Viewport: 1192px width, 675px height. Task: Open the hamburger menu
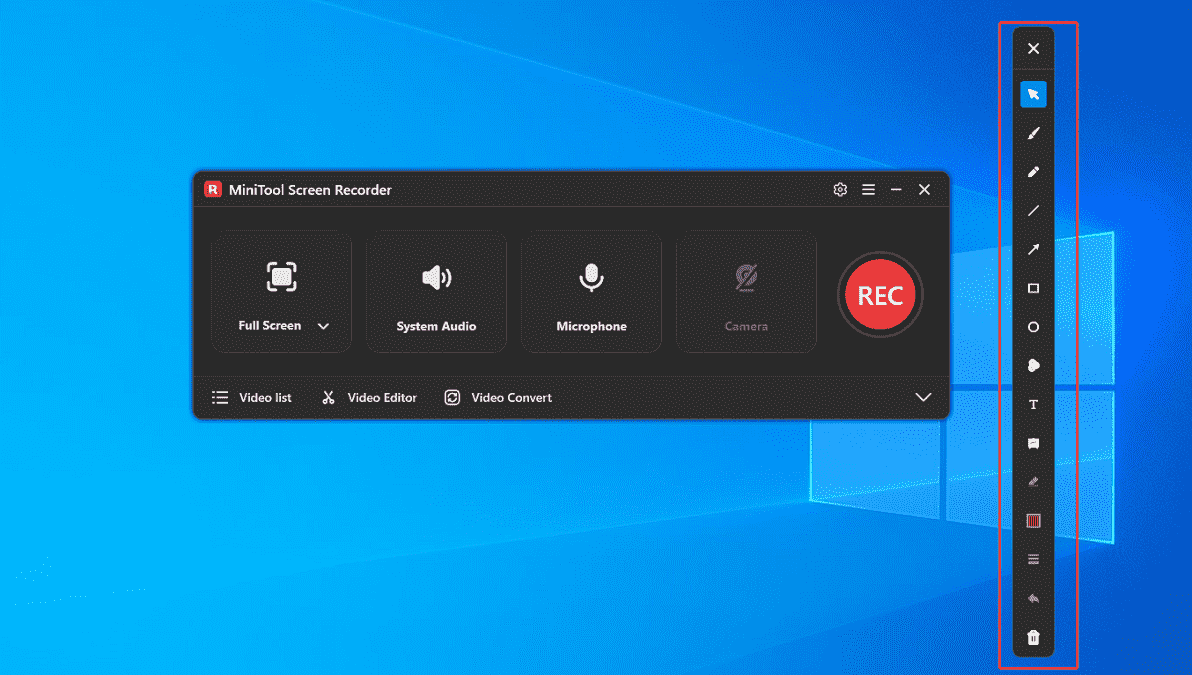(x=868, y=189)
